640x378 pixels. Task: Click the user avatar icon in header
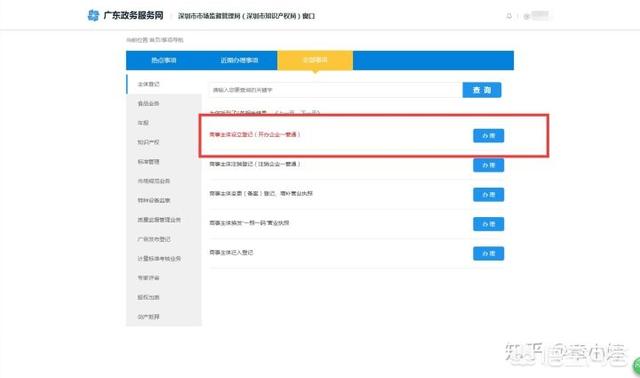point(527,16)
